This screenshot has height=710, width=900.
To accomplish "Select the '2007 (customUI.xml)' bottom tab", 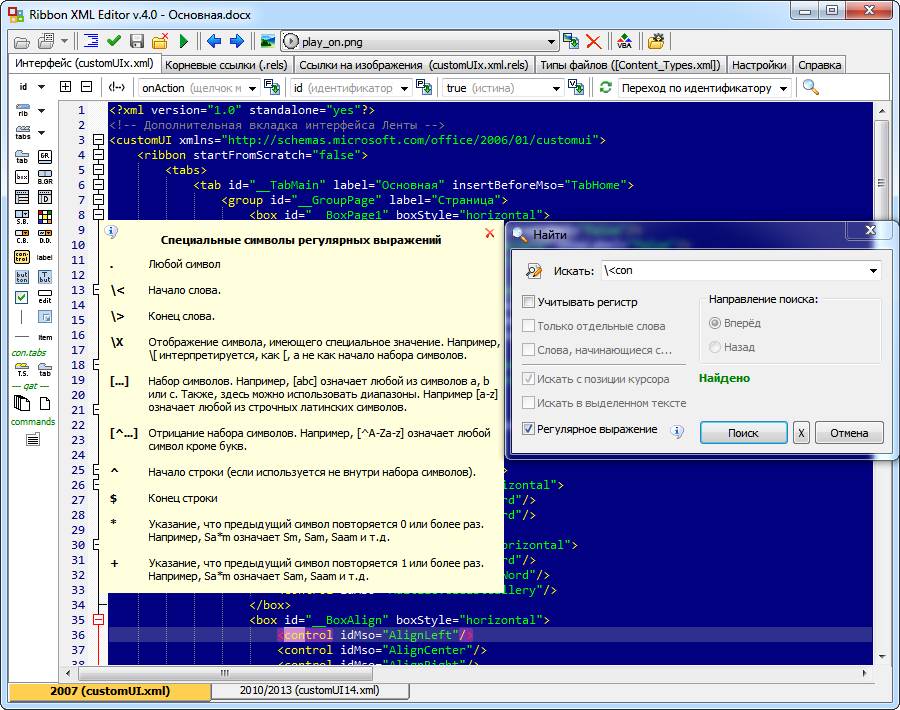I will tap(110, 691).
